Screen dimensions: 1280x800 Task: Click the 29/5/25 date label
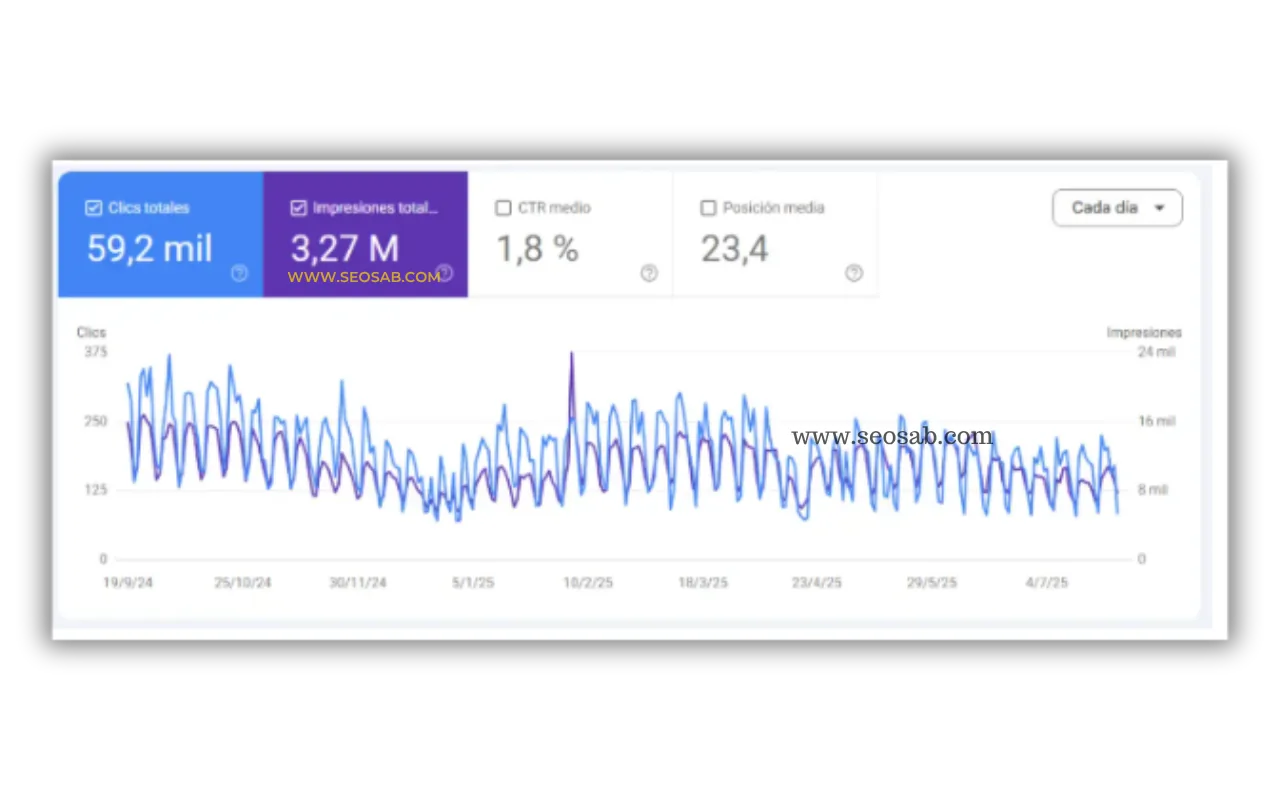click(x=932, y=583)
